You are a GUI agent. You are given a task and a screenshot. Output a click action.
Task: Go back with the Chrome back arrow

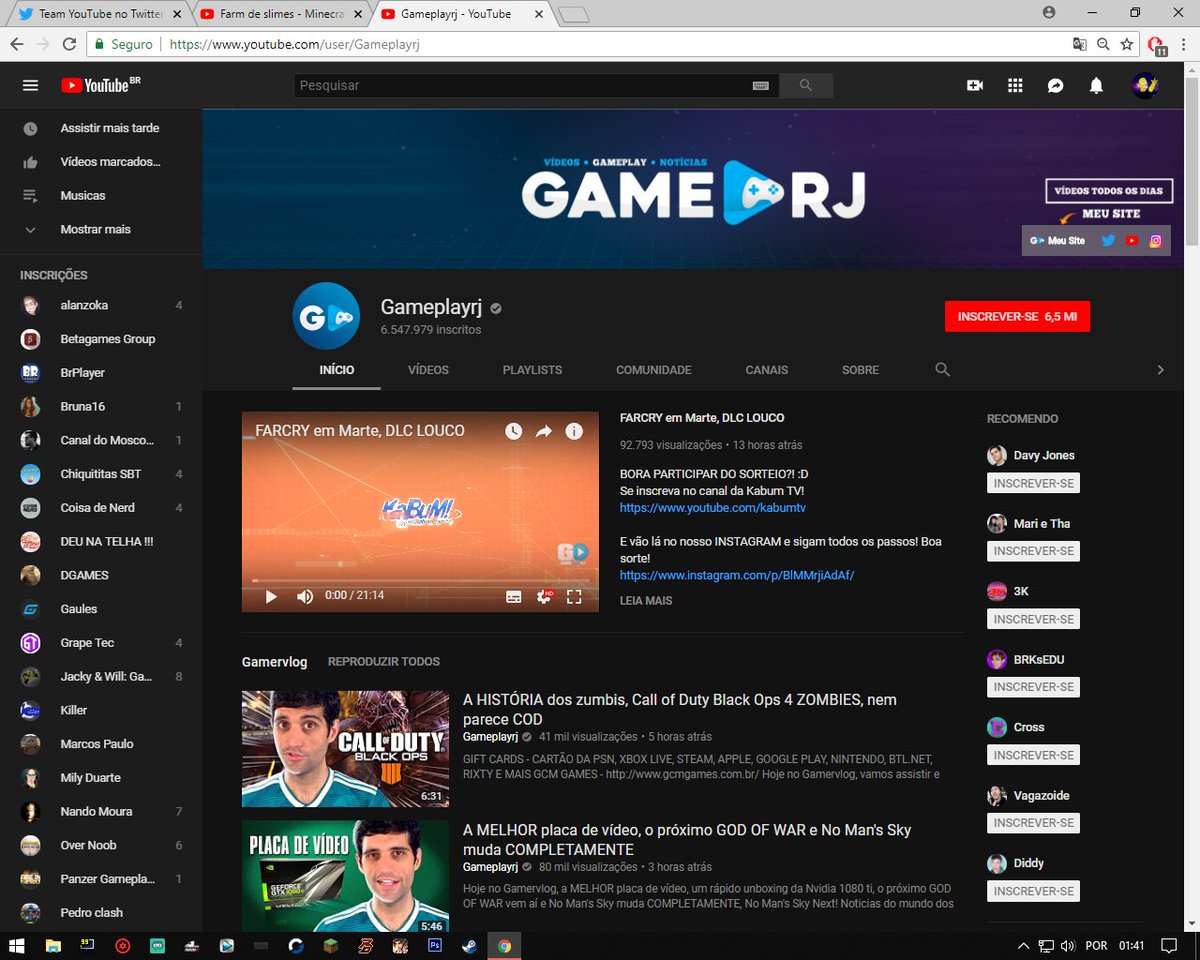pyautogui.click(x=17, y=44)
